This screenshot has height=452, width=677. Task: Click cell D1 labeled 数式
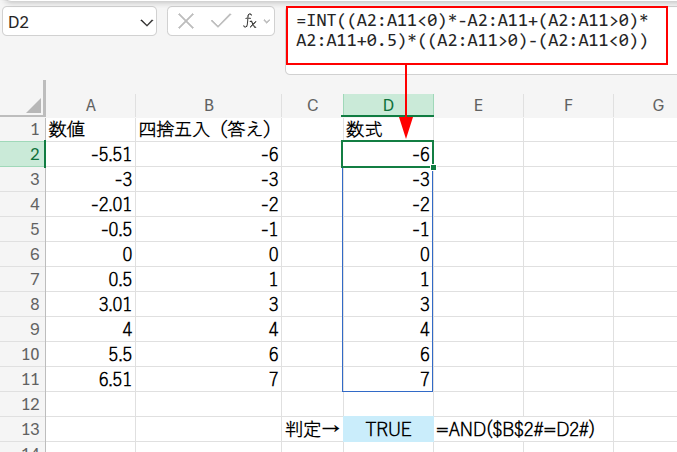(388, 129)
